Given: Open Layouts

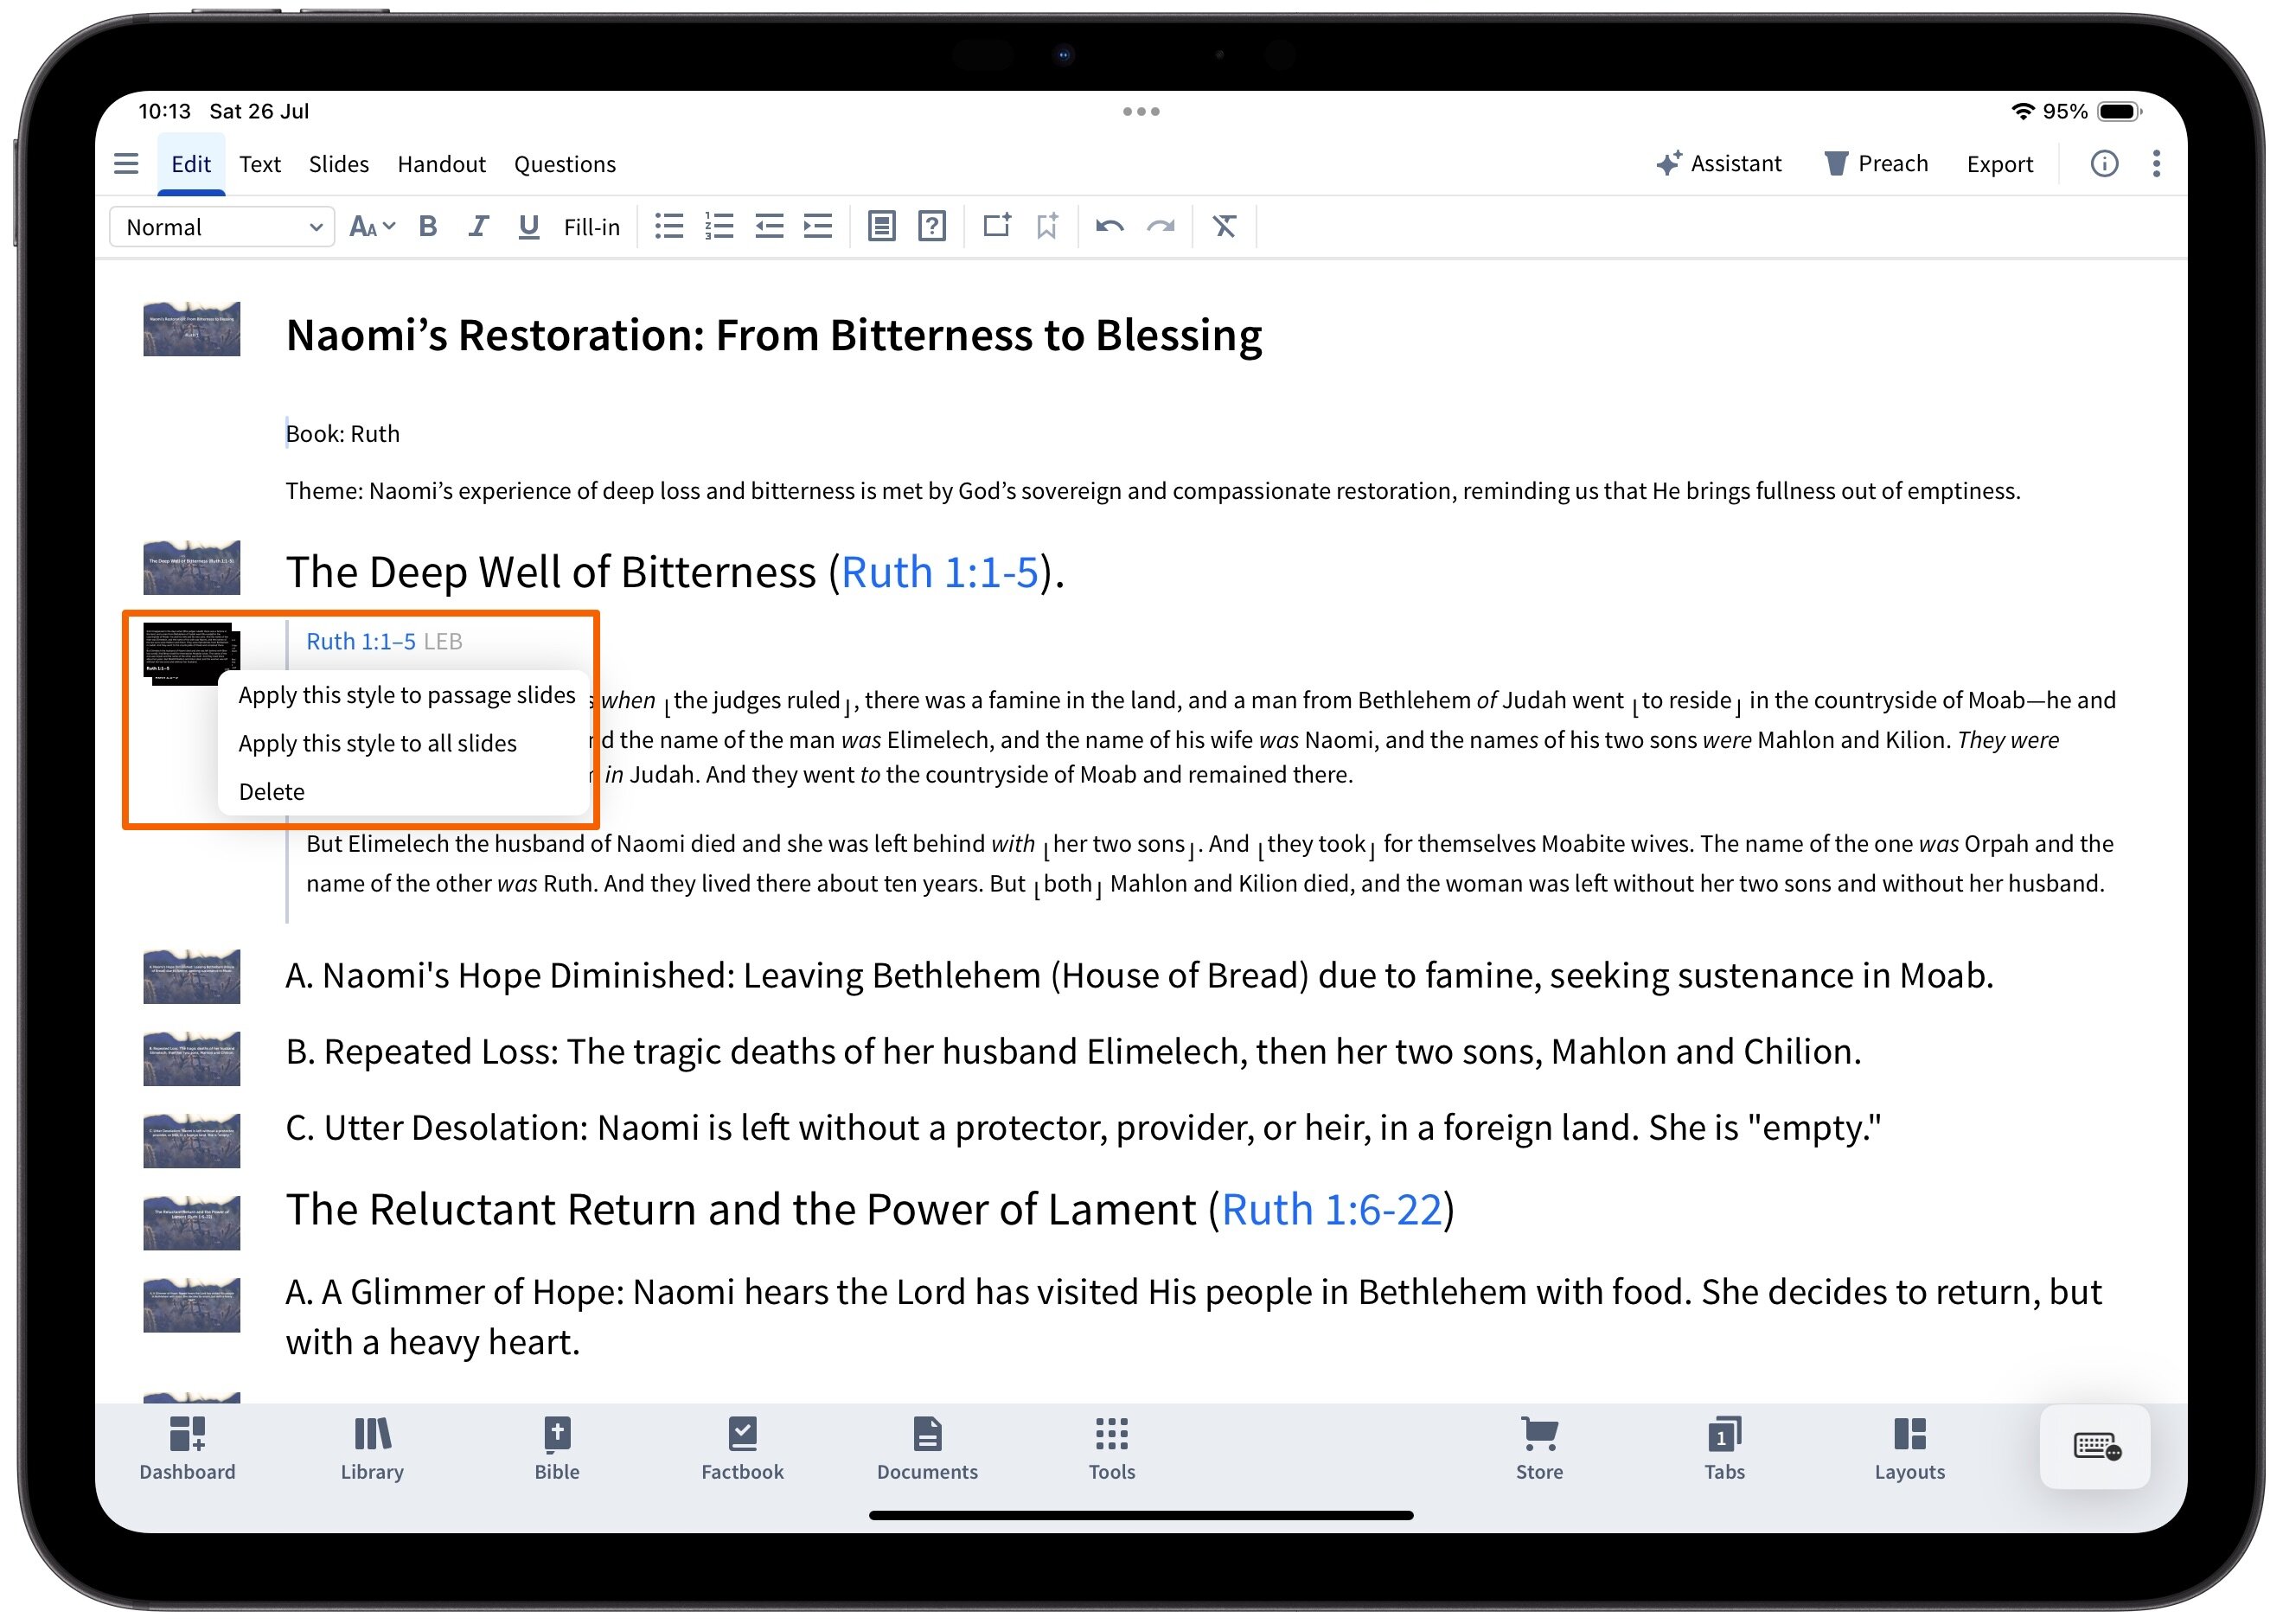Looking at the screenshot, I should click(x=1909, y=1448).
